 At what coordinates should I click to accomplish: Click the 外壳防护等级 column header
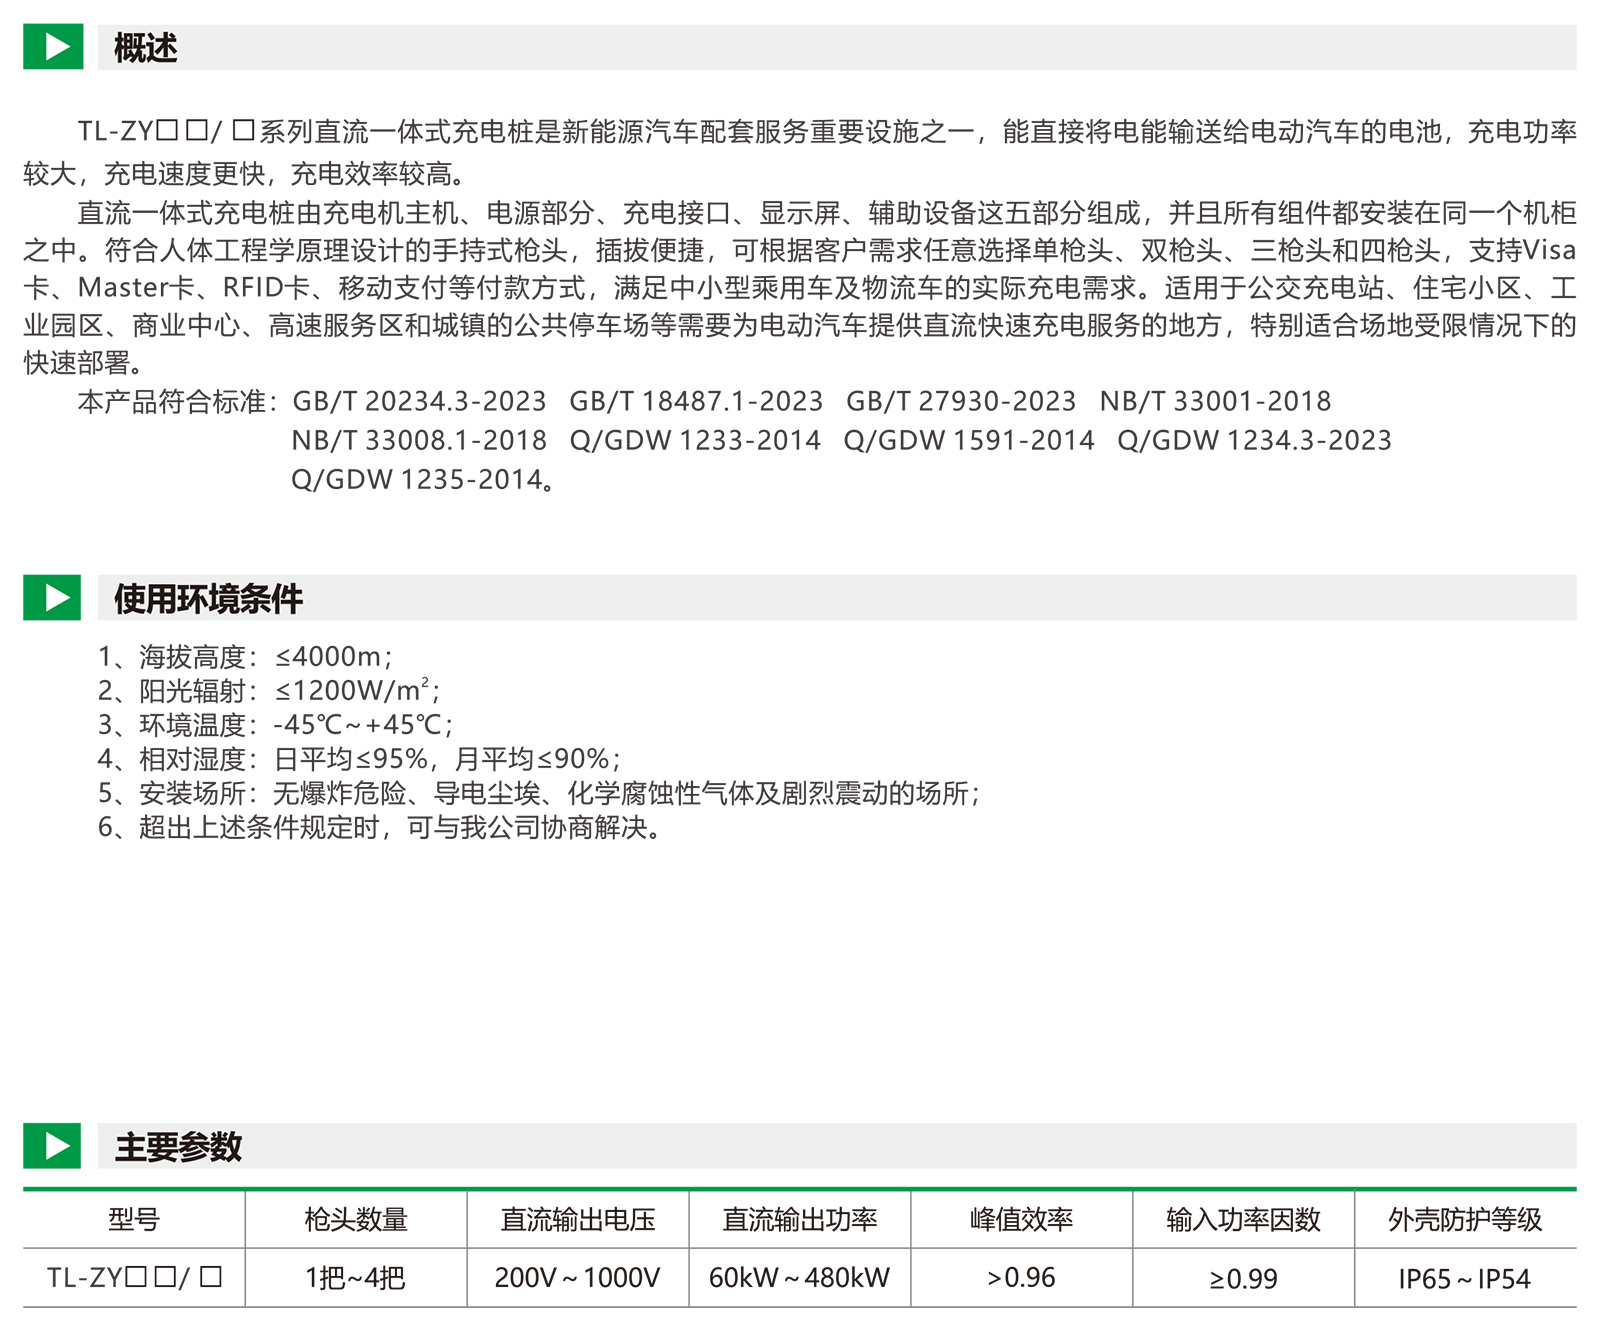(1465, 1220)
